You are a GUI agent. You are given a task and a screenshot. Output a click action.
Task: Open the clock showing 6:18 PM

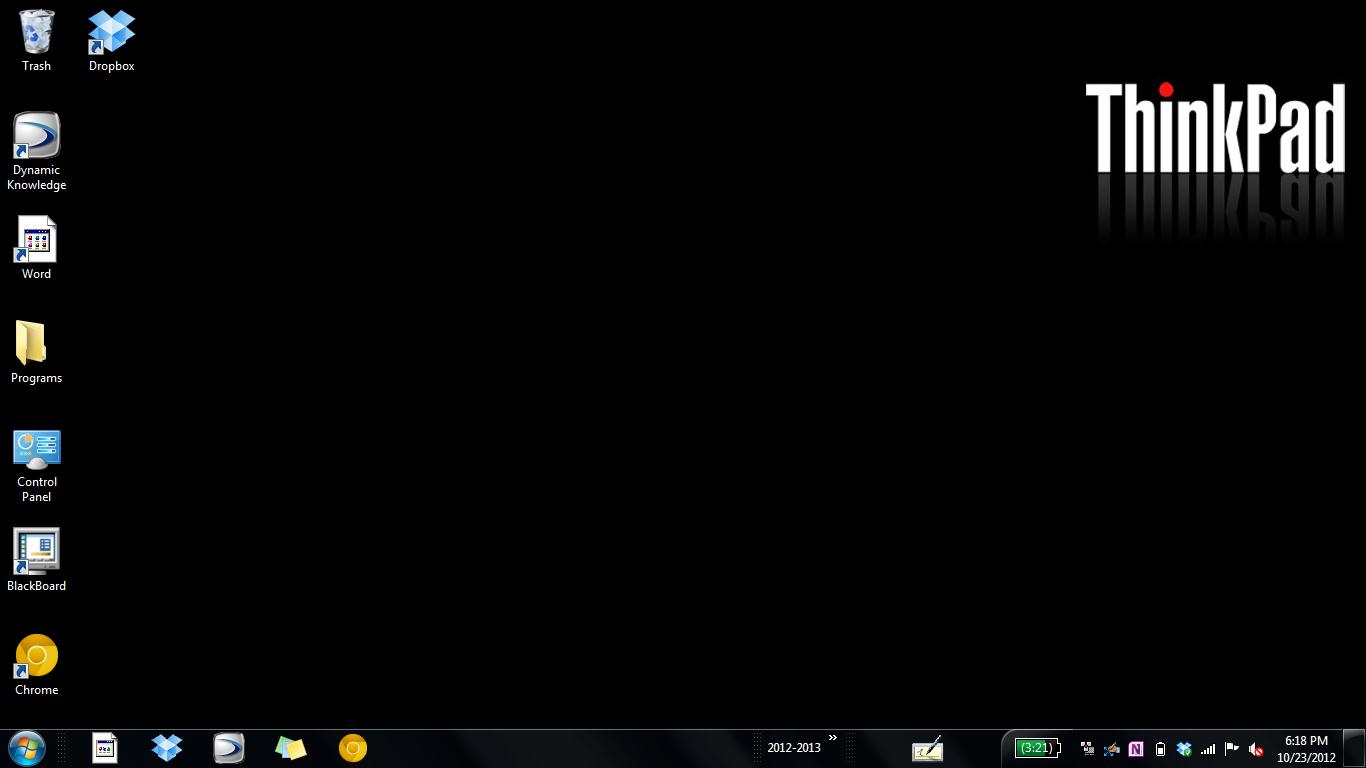click(x=1306, y=749)
